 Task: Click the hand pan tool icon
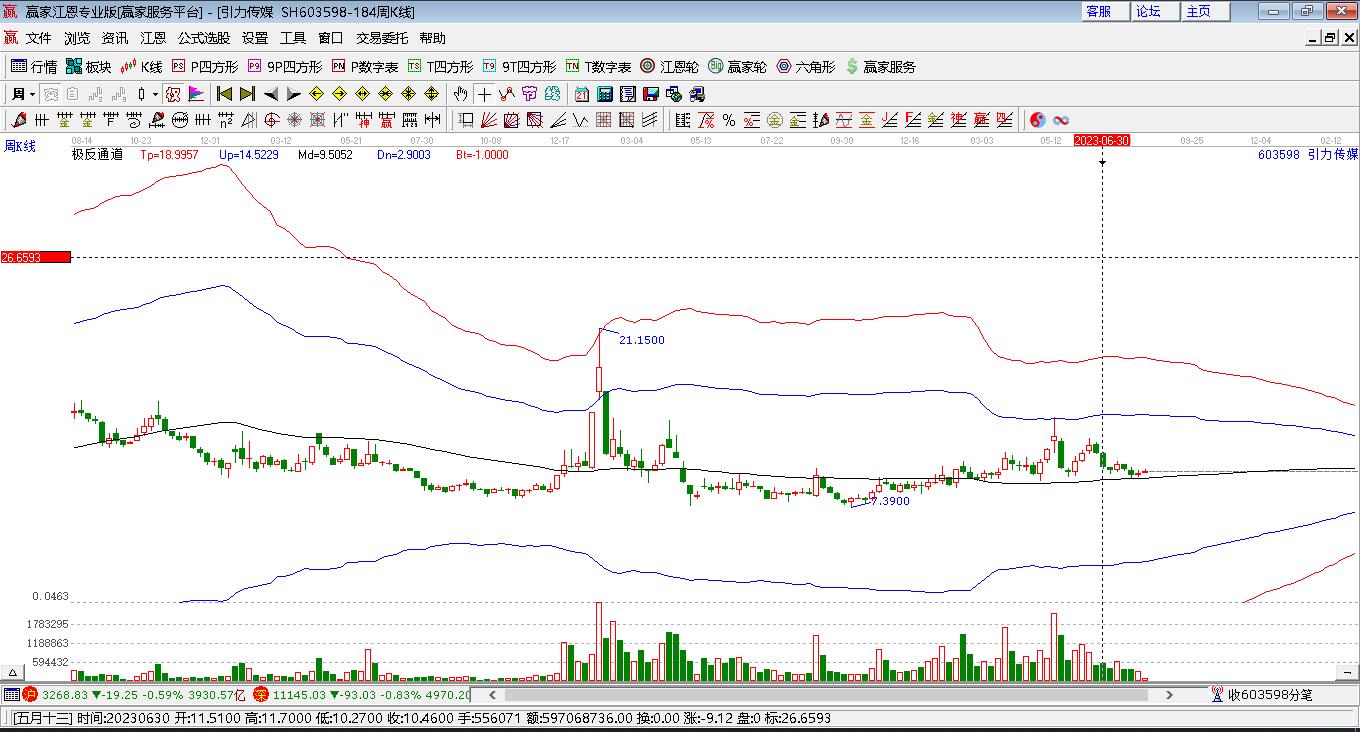click(460, 94)
